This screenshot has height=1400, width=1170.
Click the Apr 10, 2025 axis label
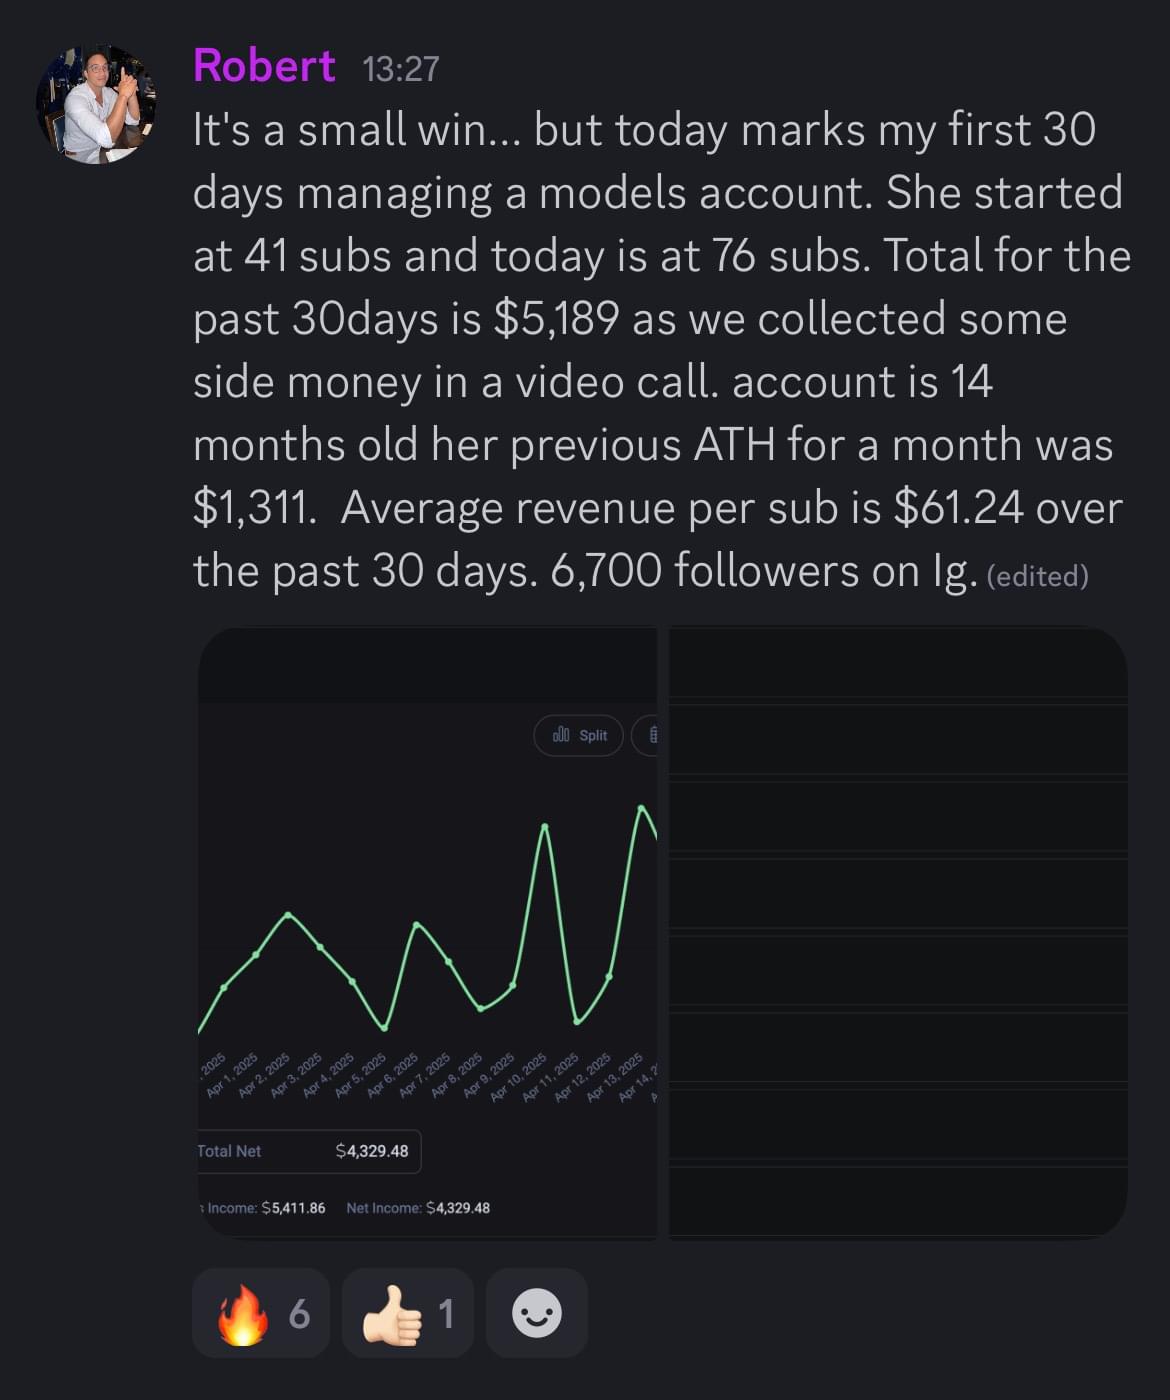(518, 1077)
